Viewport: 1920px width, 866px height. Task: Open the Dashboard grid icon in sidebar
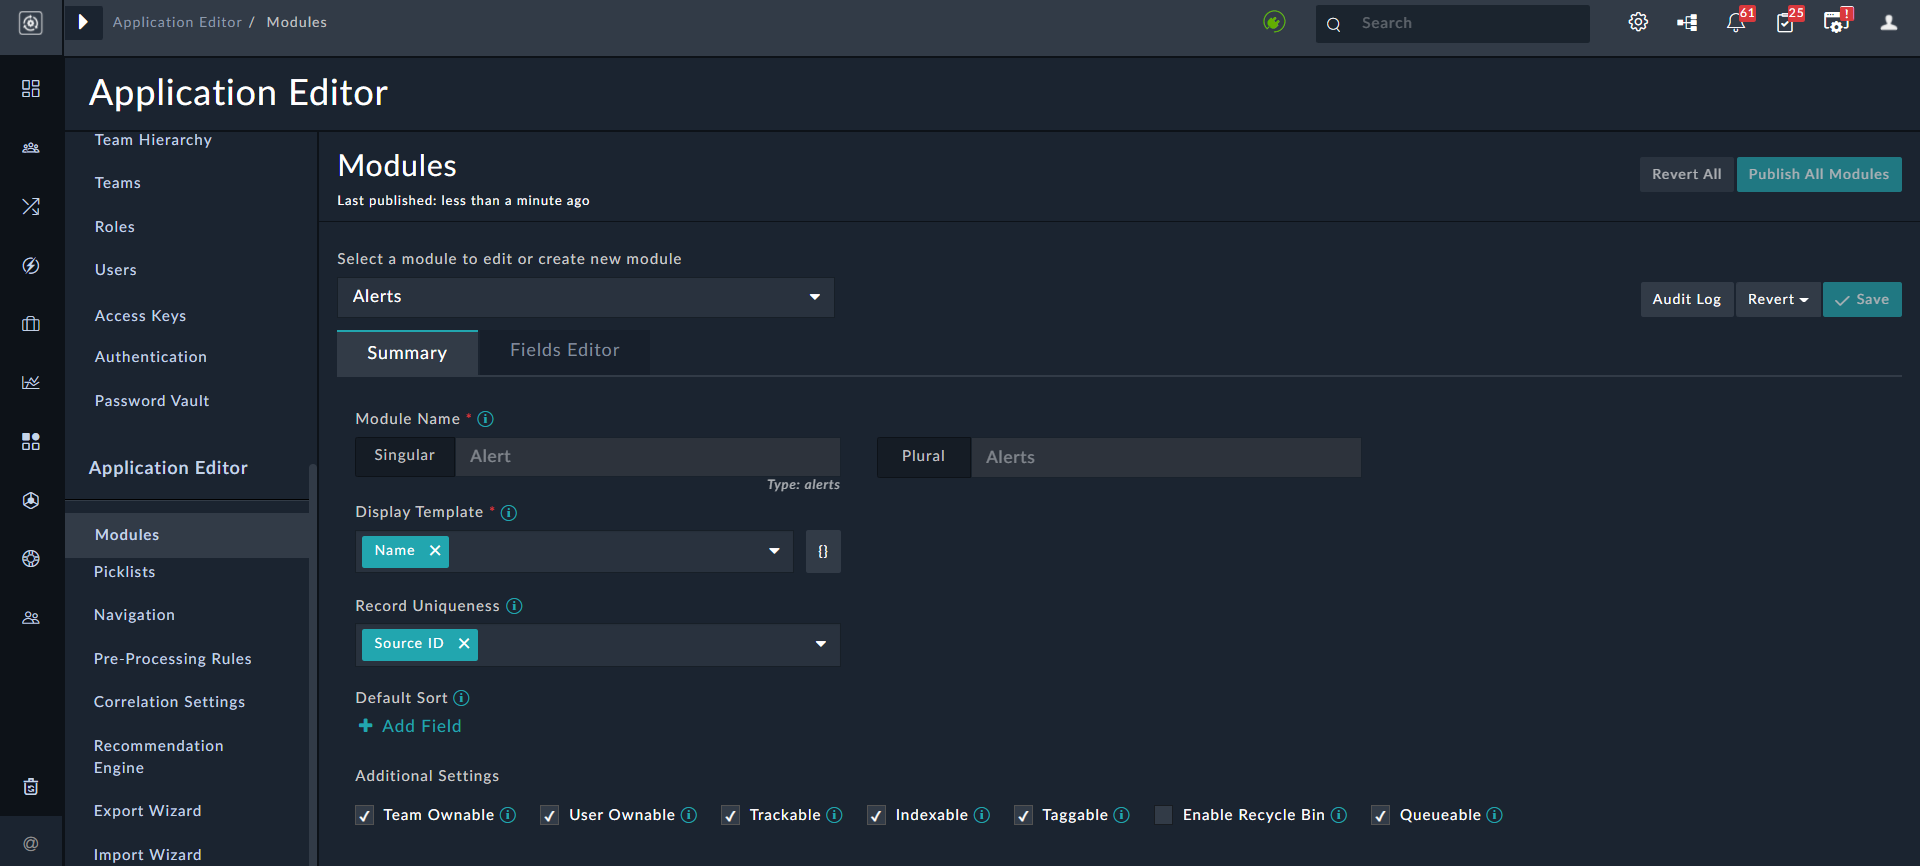tap(31, 89)
